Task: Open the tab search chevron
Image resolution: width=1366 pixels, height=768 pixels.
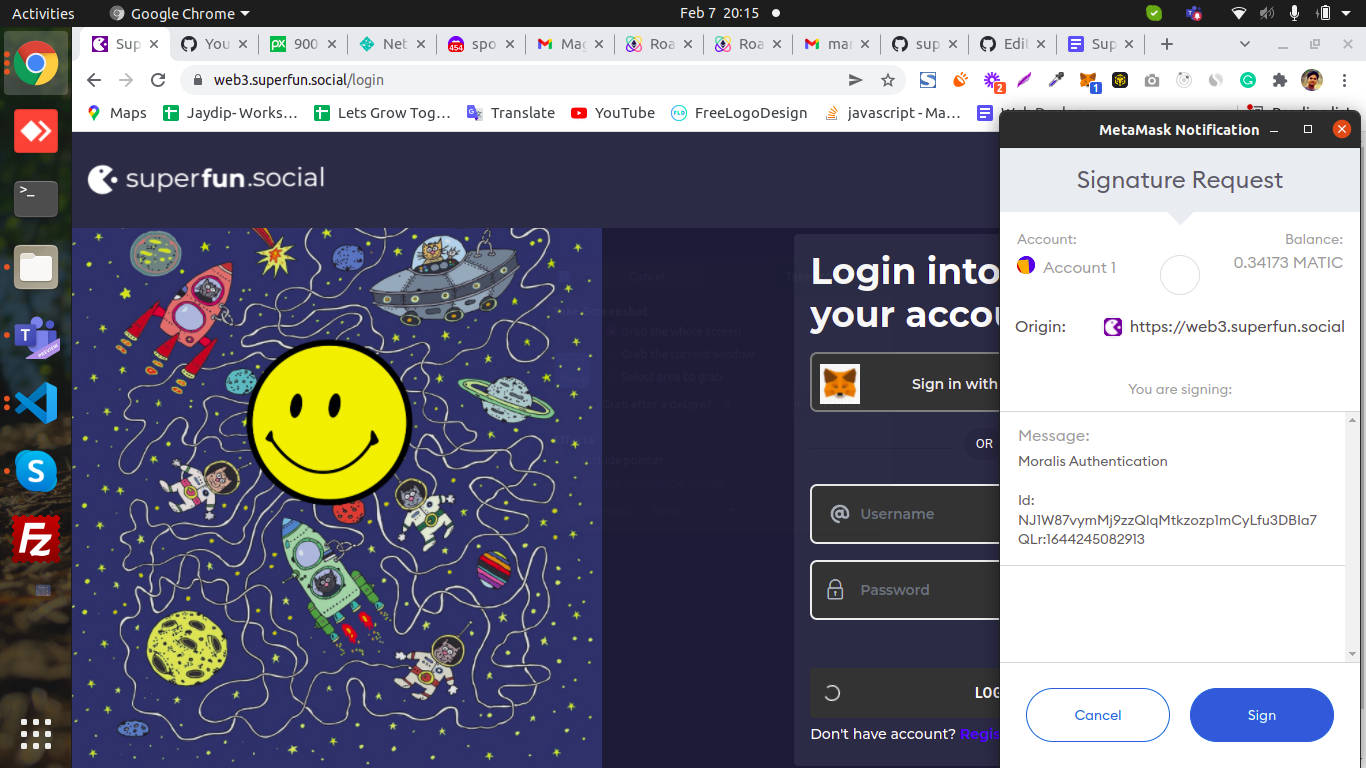Action: pos(1245,44)
